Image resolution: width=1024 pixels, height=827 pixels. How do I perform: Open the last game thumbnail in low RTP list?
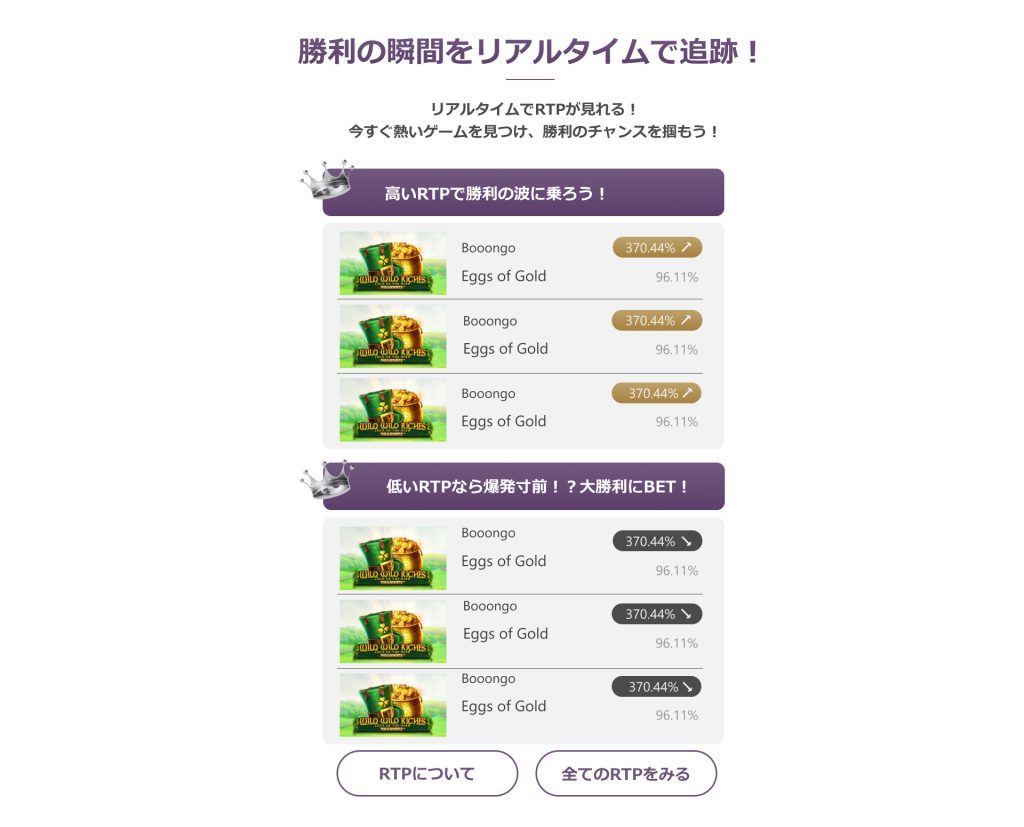point(393,705)
